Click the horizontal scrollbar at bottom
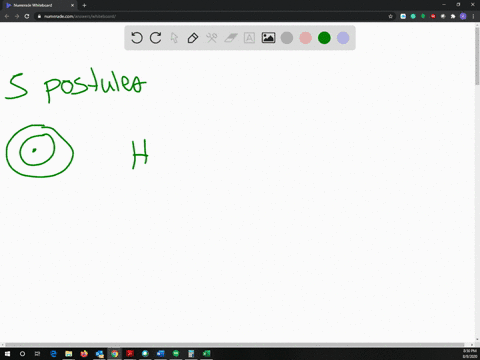480x360 pixels. click(235, 345)
